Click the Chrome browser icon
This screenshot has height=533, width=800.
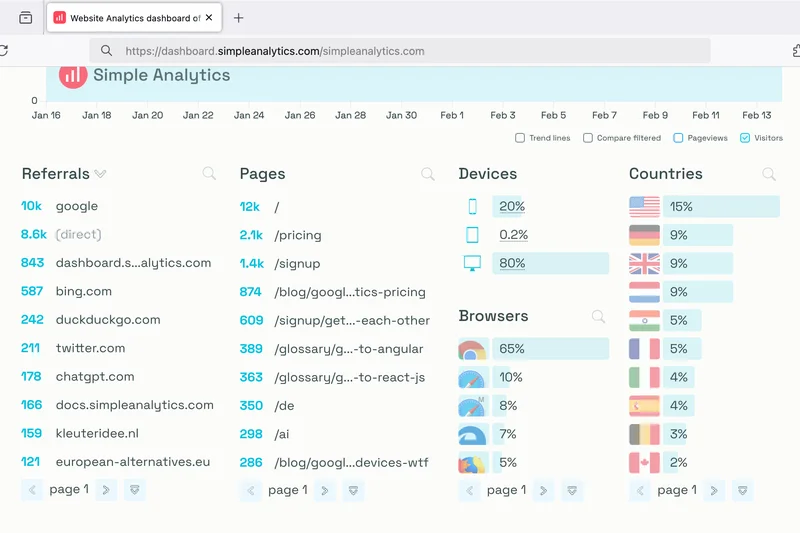click(x=472, y=350)
